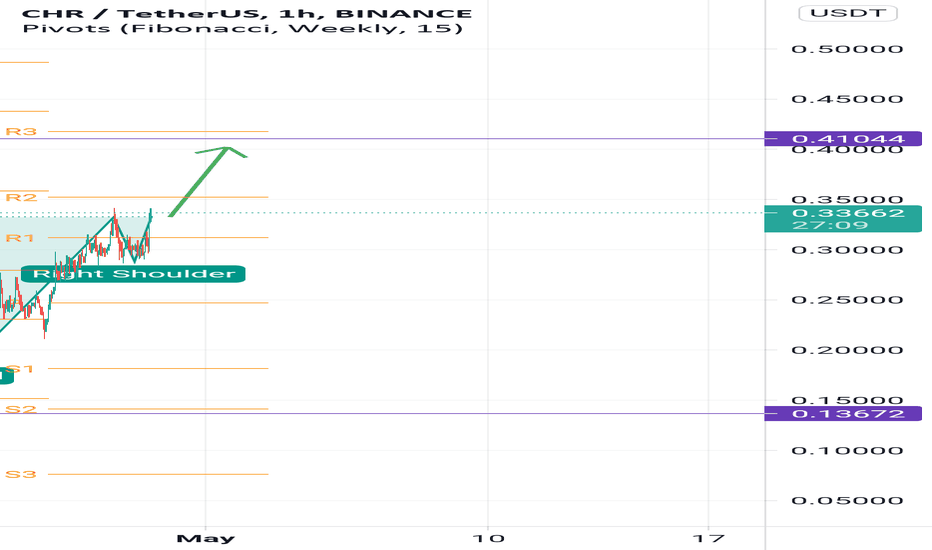Select the purple 0.41044 price label
This screenshot has width=932, height=550.
click(x=843, y=139)
